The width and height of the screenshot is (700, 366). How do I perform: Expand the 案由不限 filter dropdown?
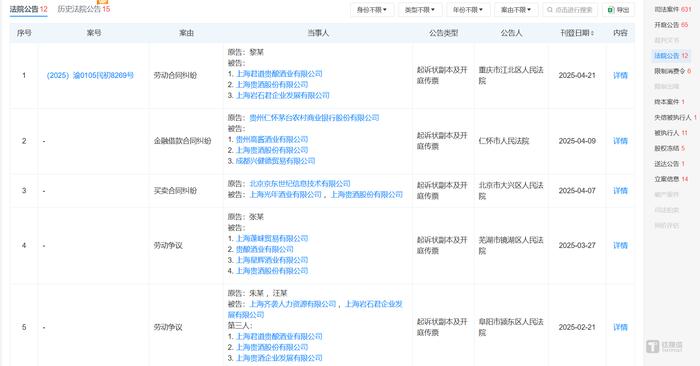[x=516, y=10]
